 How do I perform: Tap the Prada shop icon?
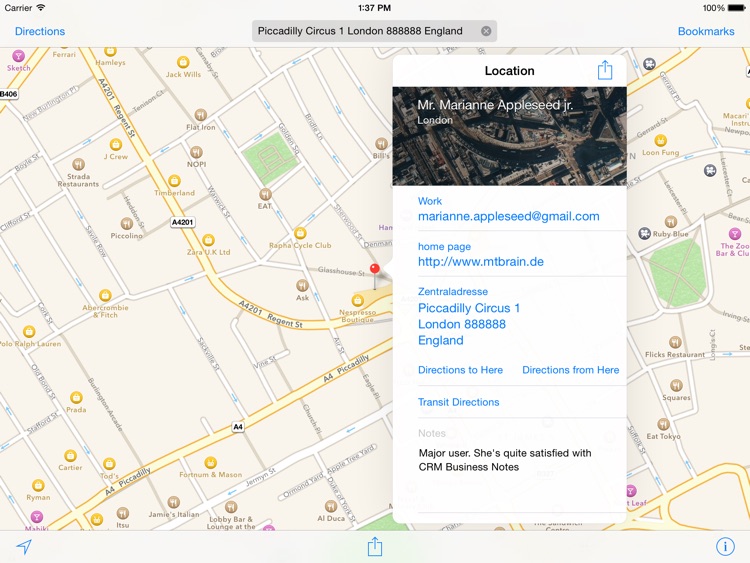pyautogui.click(x=76, y=397)
